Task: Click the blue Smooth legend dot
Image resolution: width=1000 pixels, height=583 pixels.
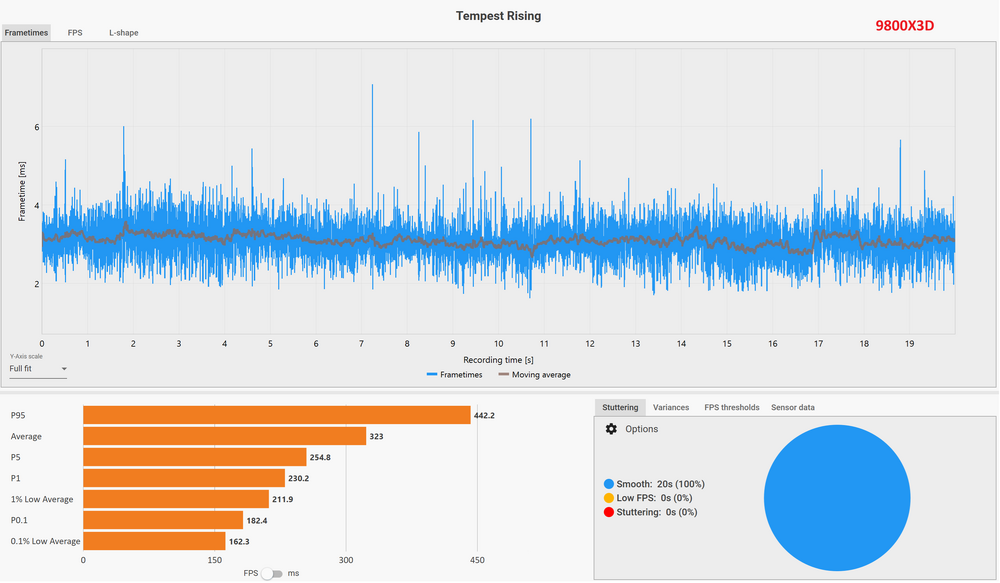Action: [609, 484]
